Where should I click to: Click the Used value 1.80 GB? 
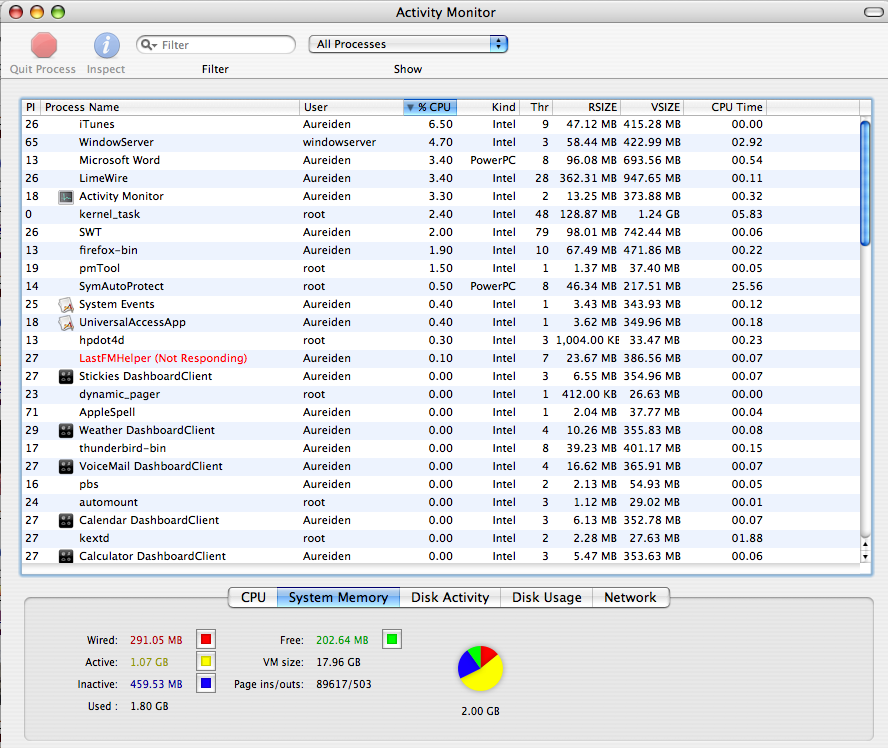tap(150, 706)
